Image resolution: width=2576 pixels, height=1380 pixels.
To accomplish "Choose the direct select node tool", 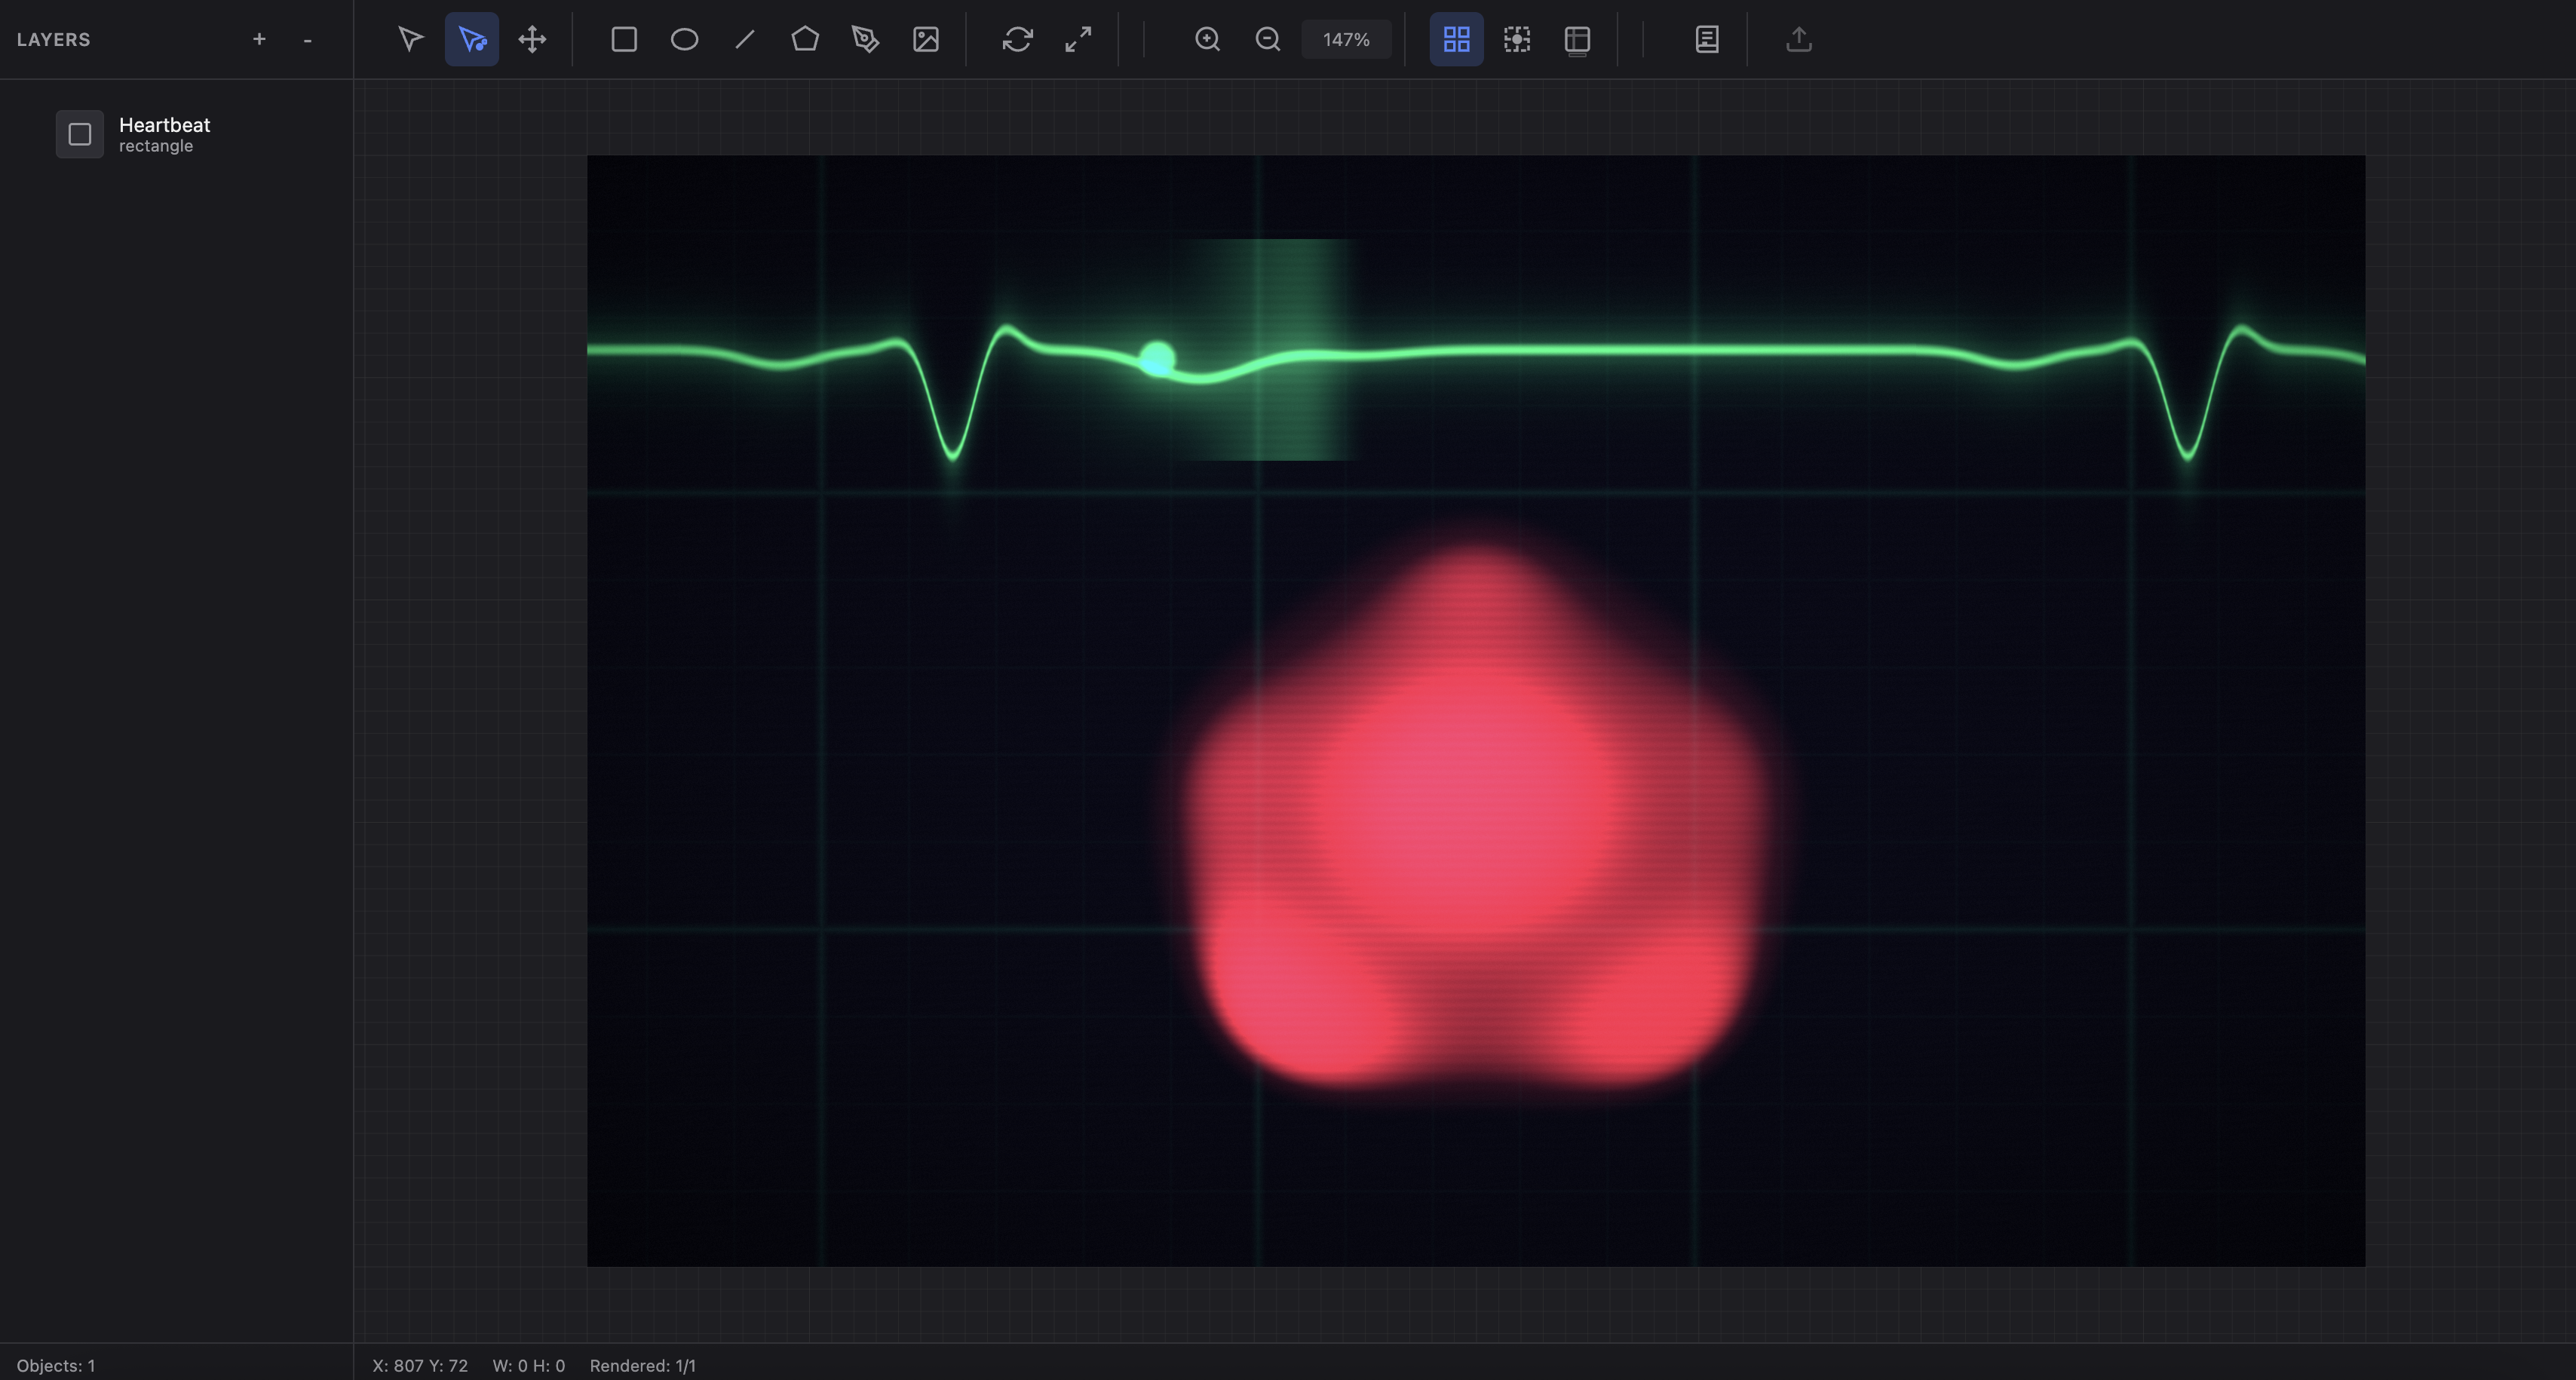I will tap(472, 39).
